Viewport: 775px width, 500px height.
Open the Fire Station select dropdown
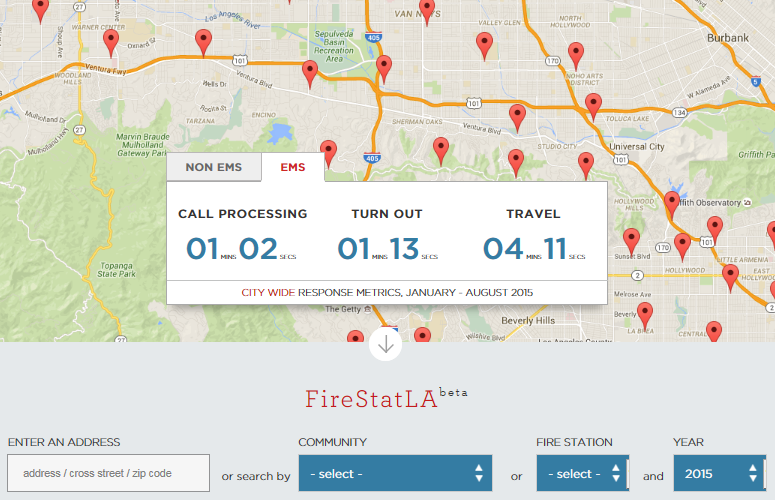click(x=583, y=473)
